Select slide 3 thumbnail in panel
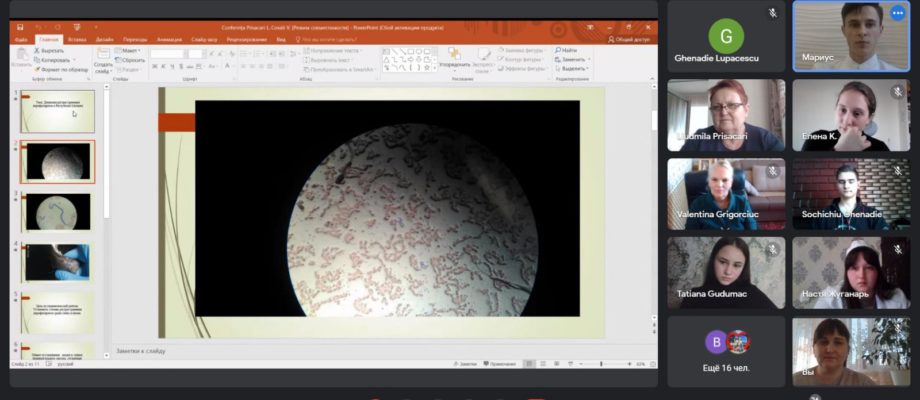 point(58,212)
